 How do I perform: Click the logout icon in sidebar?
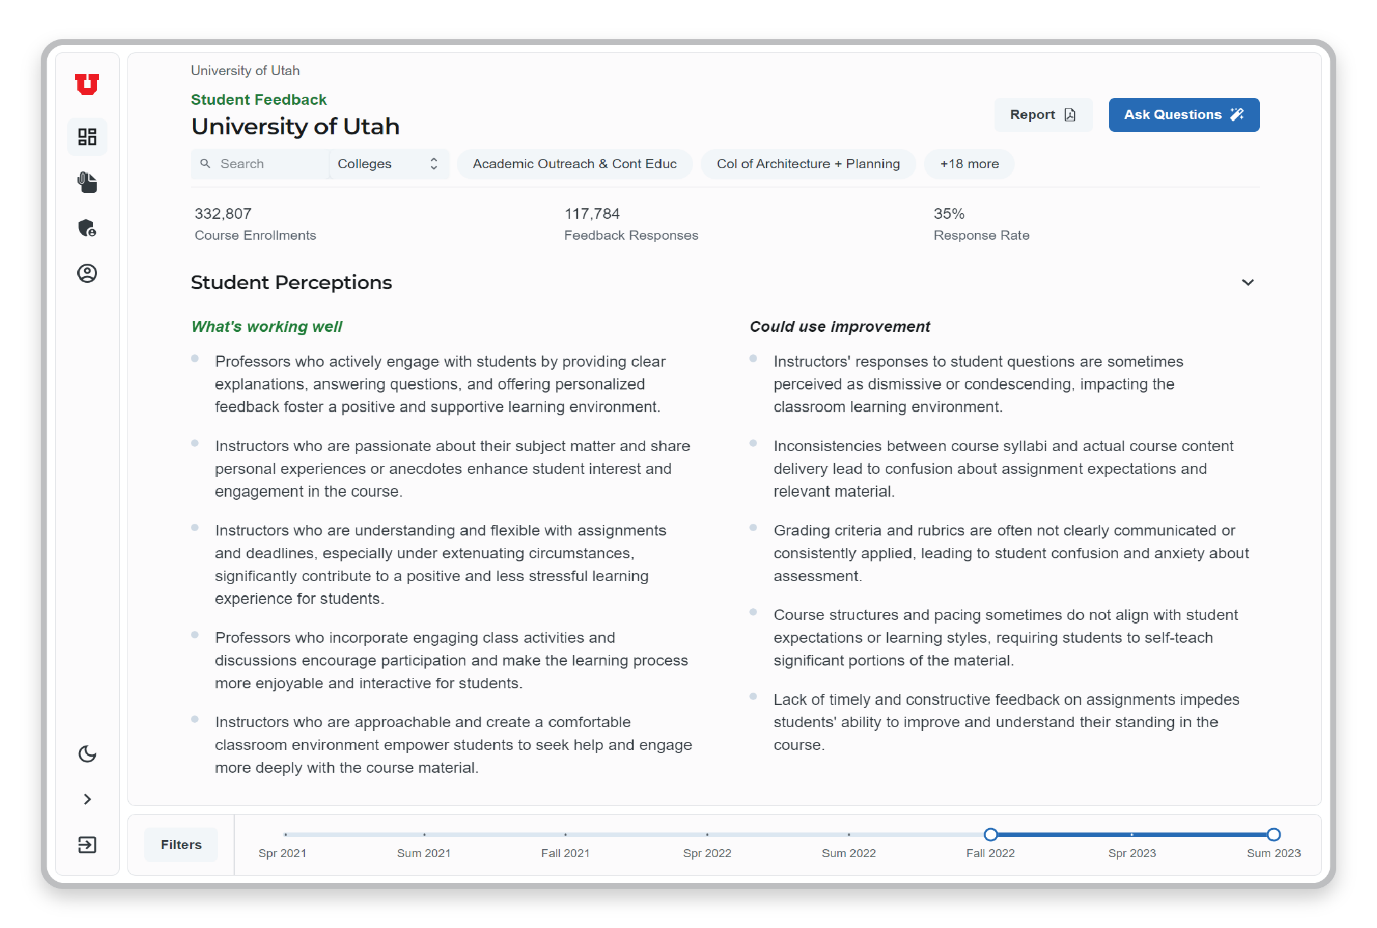(x=87, y=845)
